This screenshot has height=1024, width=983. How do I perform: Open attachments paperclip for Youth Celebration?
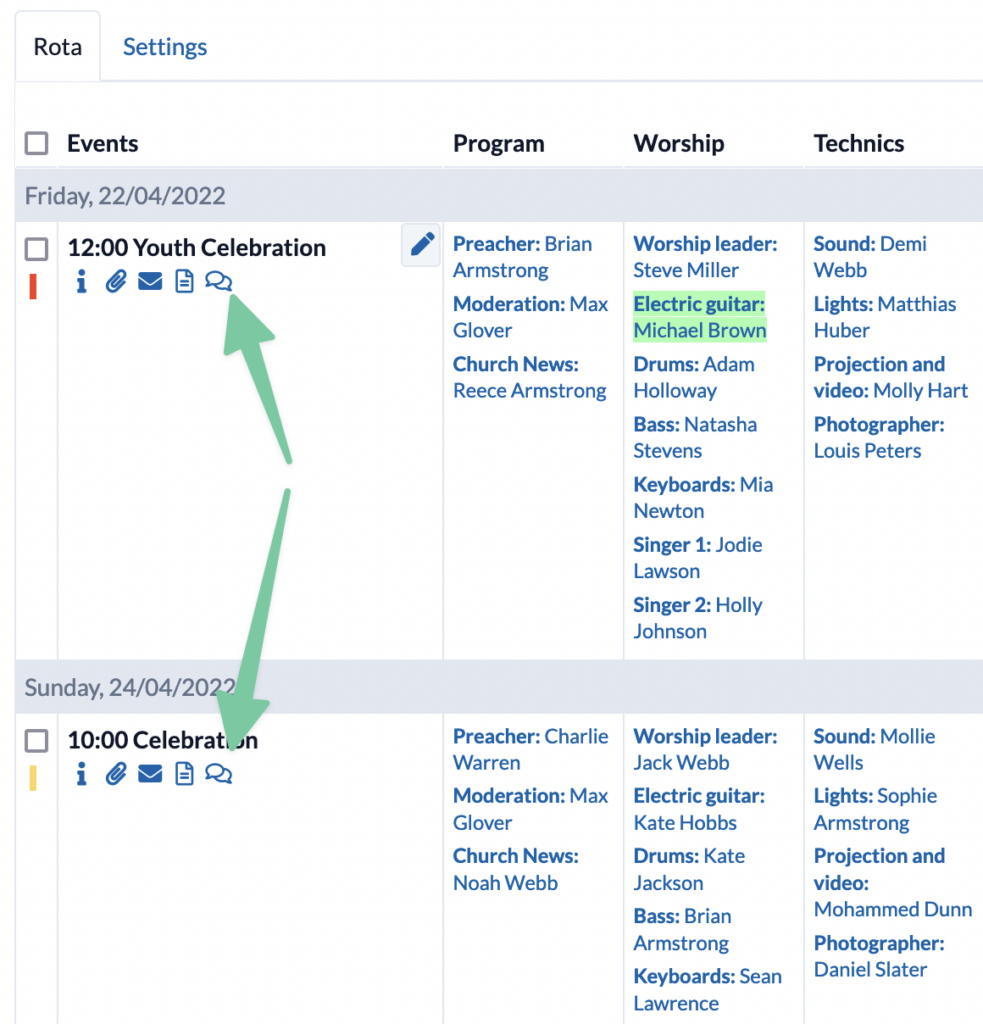tap(116, 281)
